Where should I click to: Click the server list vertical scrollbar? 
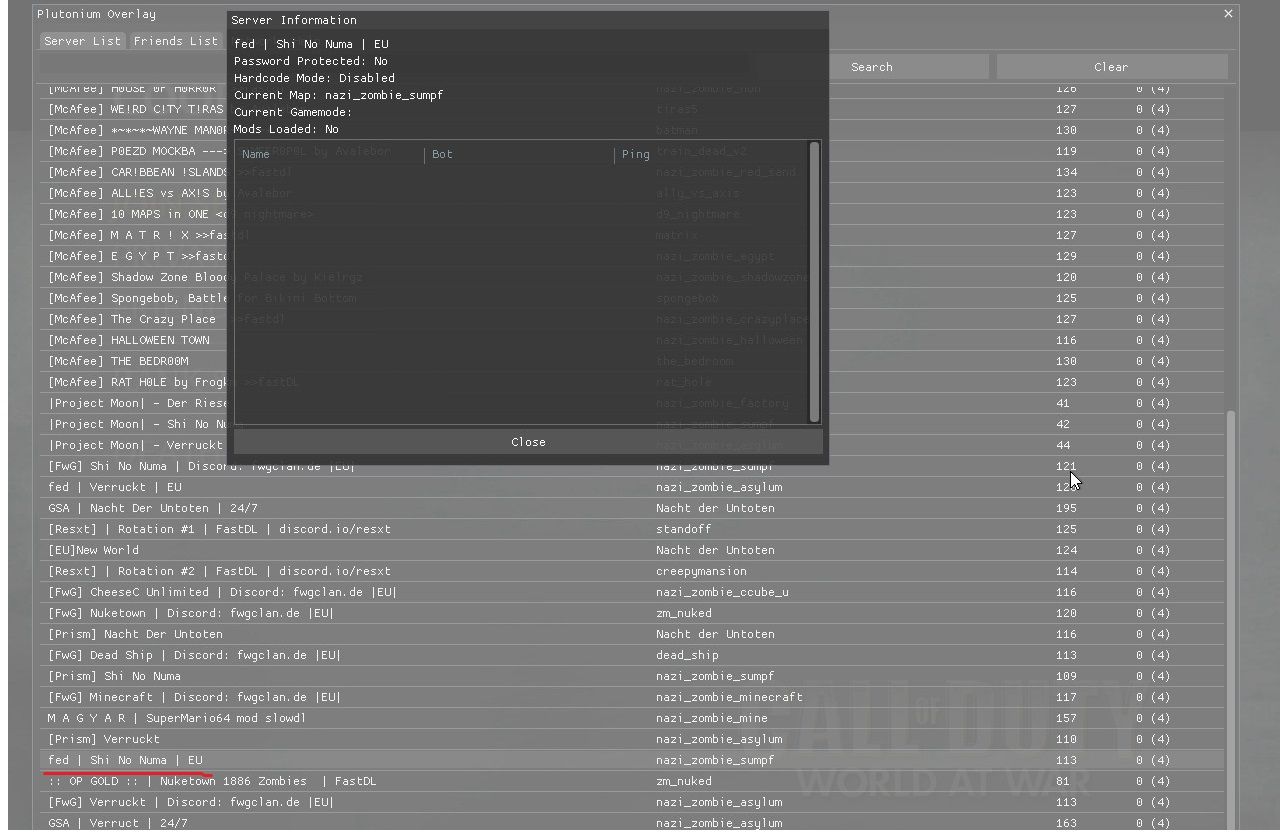1231,620
